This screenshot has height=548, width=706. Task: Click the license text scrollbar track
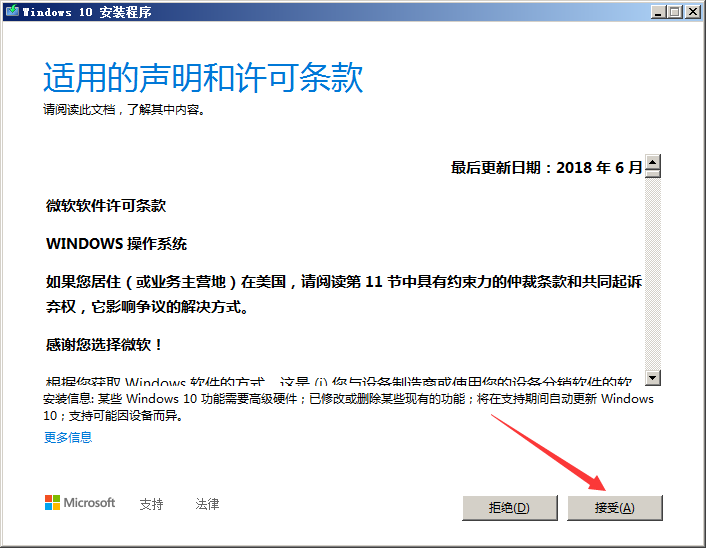653,270
